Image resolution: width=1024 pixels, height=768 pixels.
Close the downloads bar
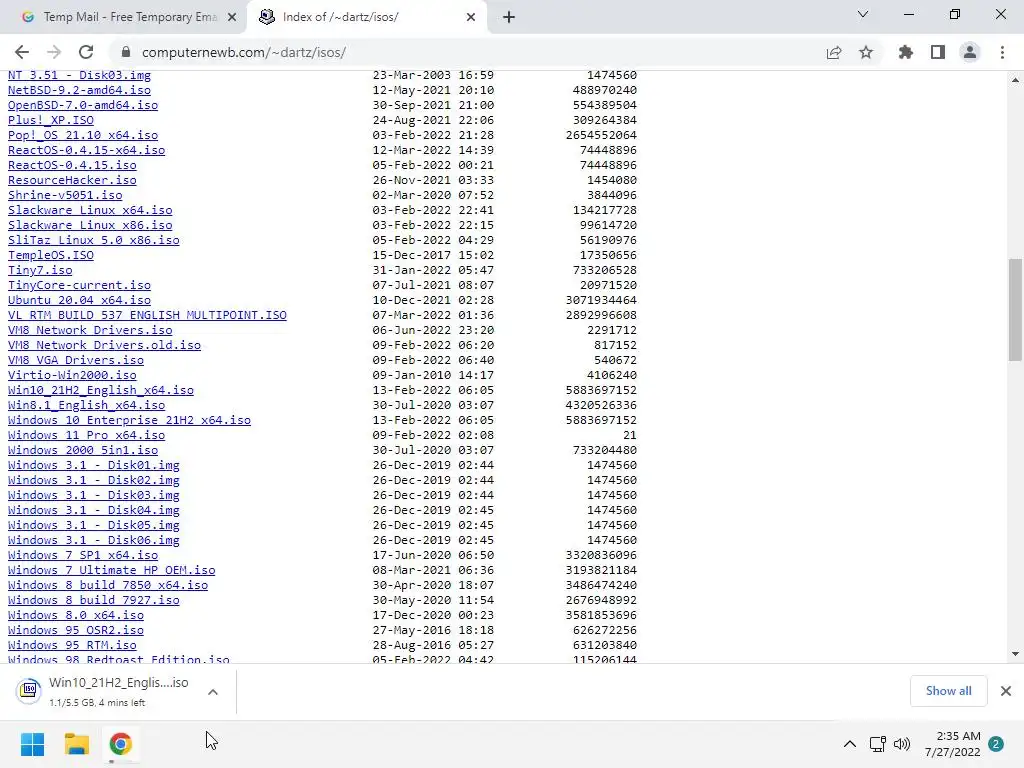click(1006, 691)
